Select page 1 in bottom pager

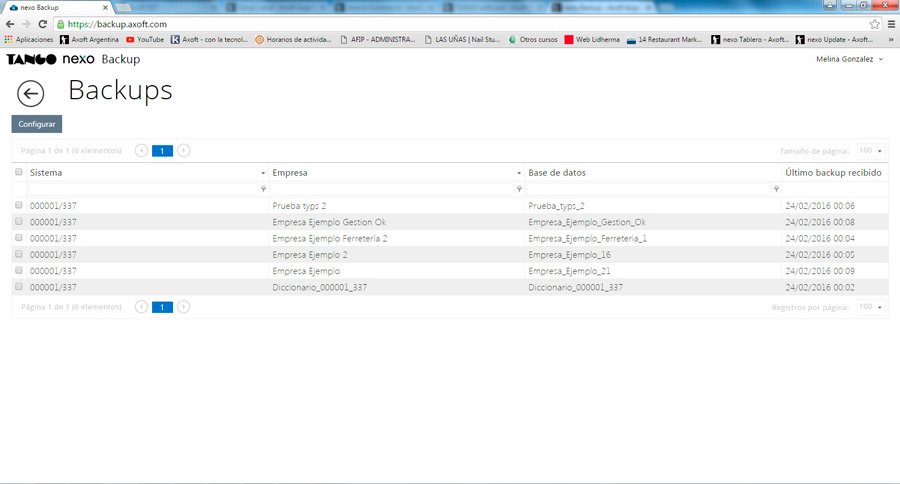coord(162,307)
